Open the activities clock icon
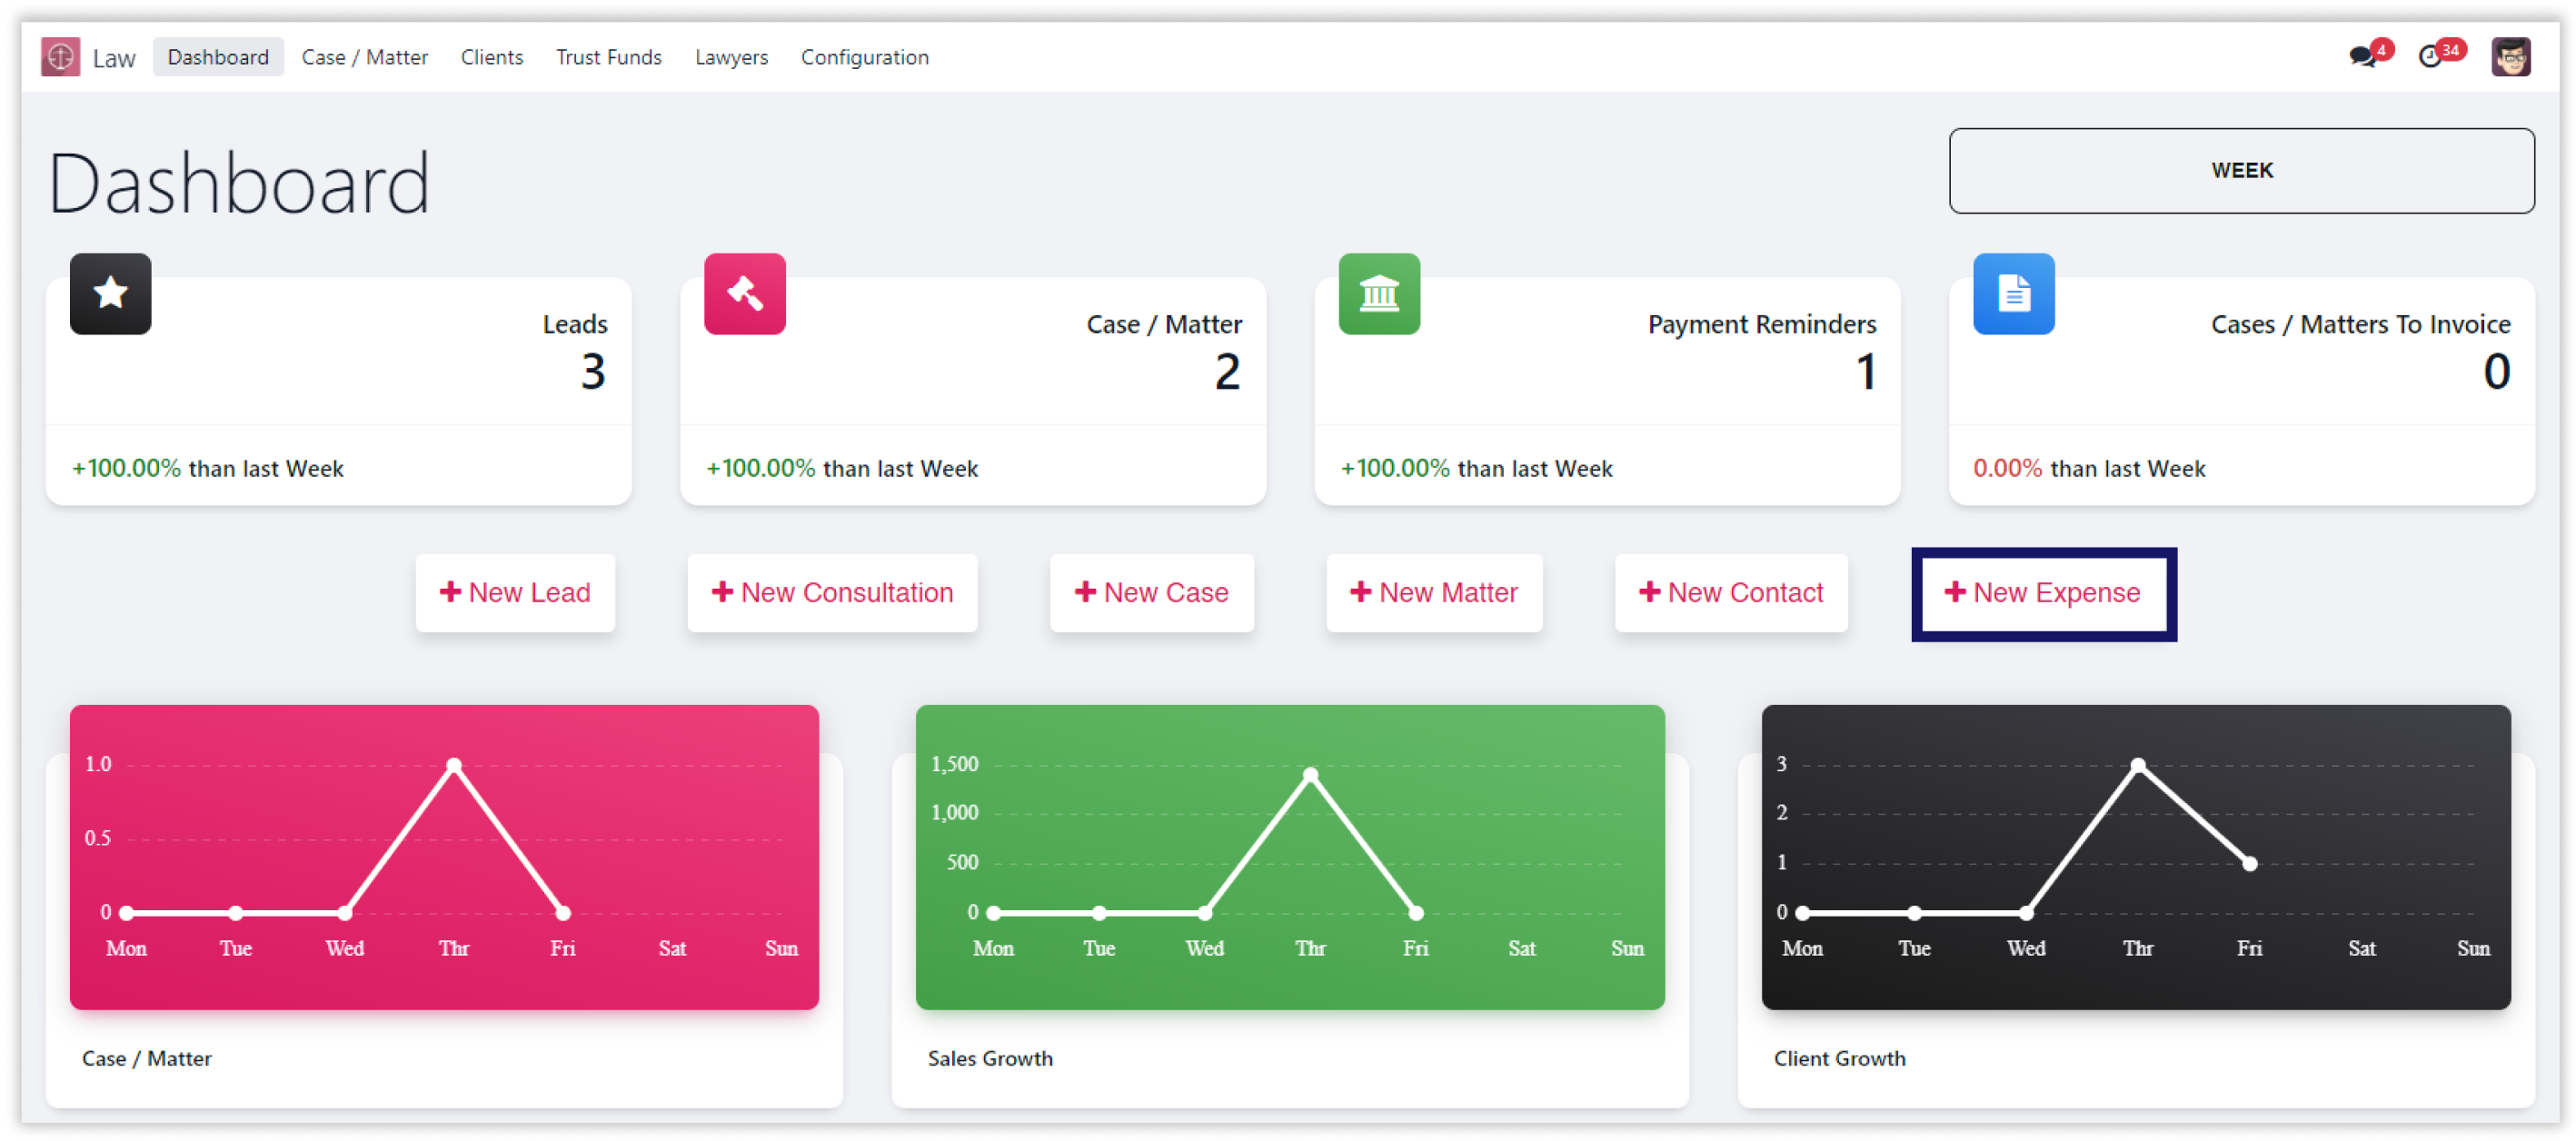 pos(2430,57)
